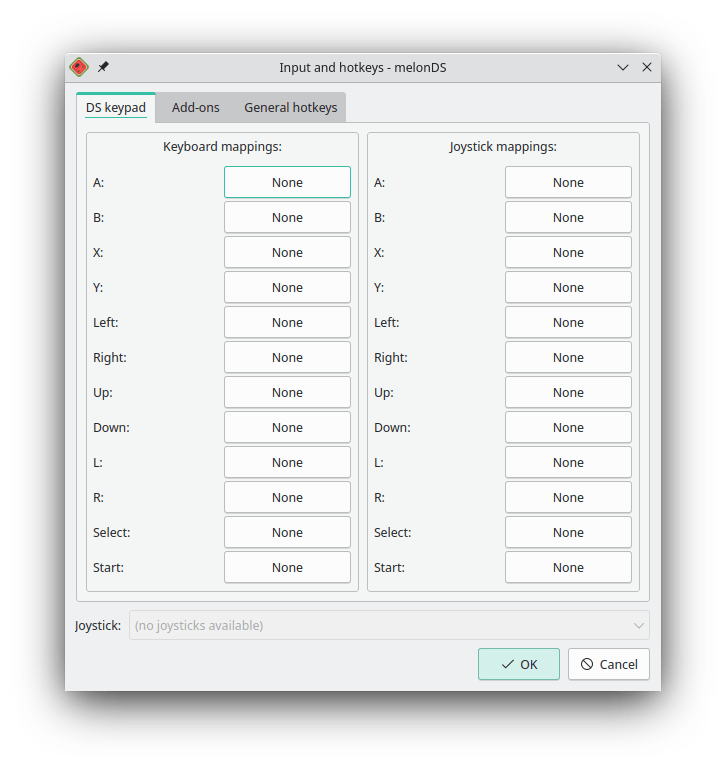Image resolution: width=726 pixels, height=768 pixels.
Task: Set joystick mapping for Down
Action: coord(568,428)
